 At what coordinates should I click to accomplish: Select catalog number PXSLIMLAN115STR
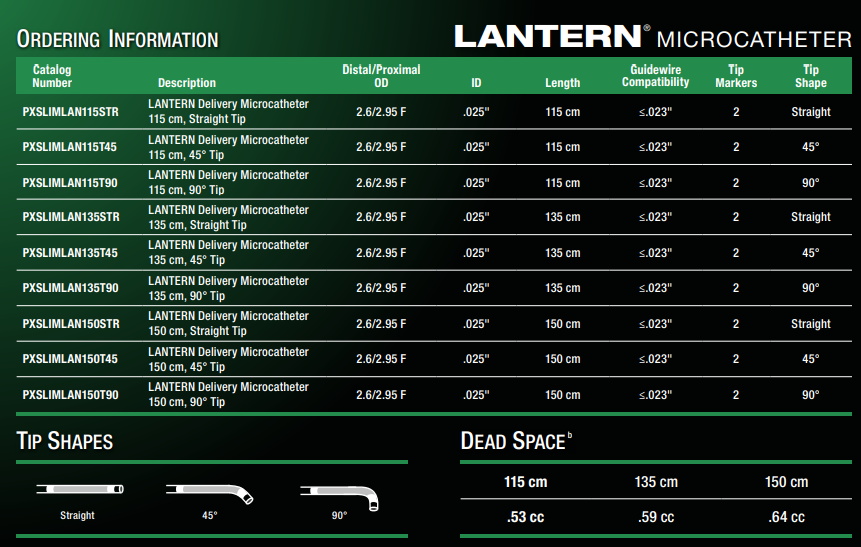tap(70, 112)
